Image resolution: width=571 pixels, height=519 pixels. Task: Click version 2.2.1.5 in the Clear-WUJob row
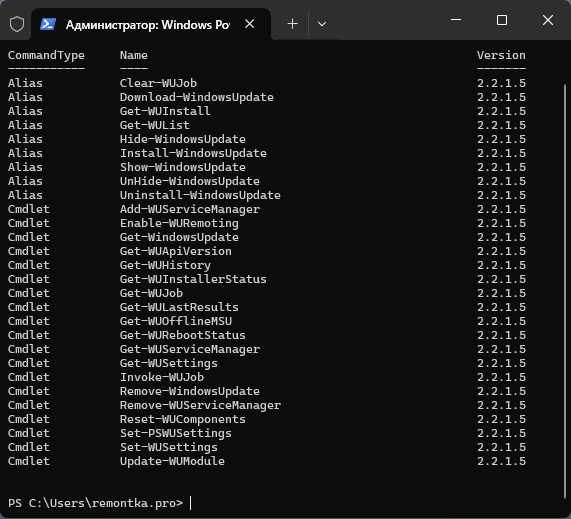[x=501, y=83]
